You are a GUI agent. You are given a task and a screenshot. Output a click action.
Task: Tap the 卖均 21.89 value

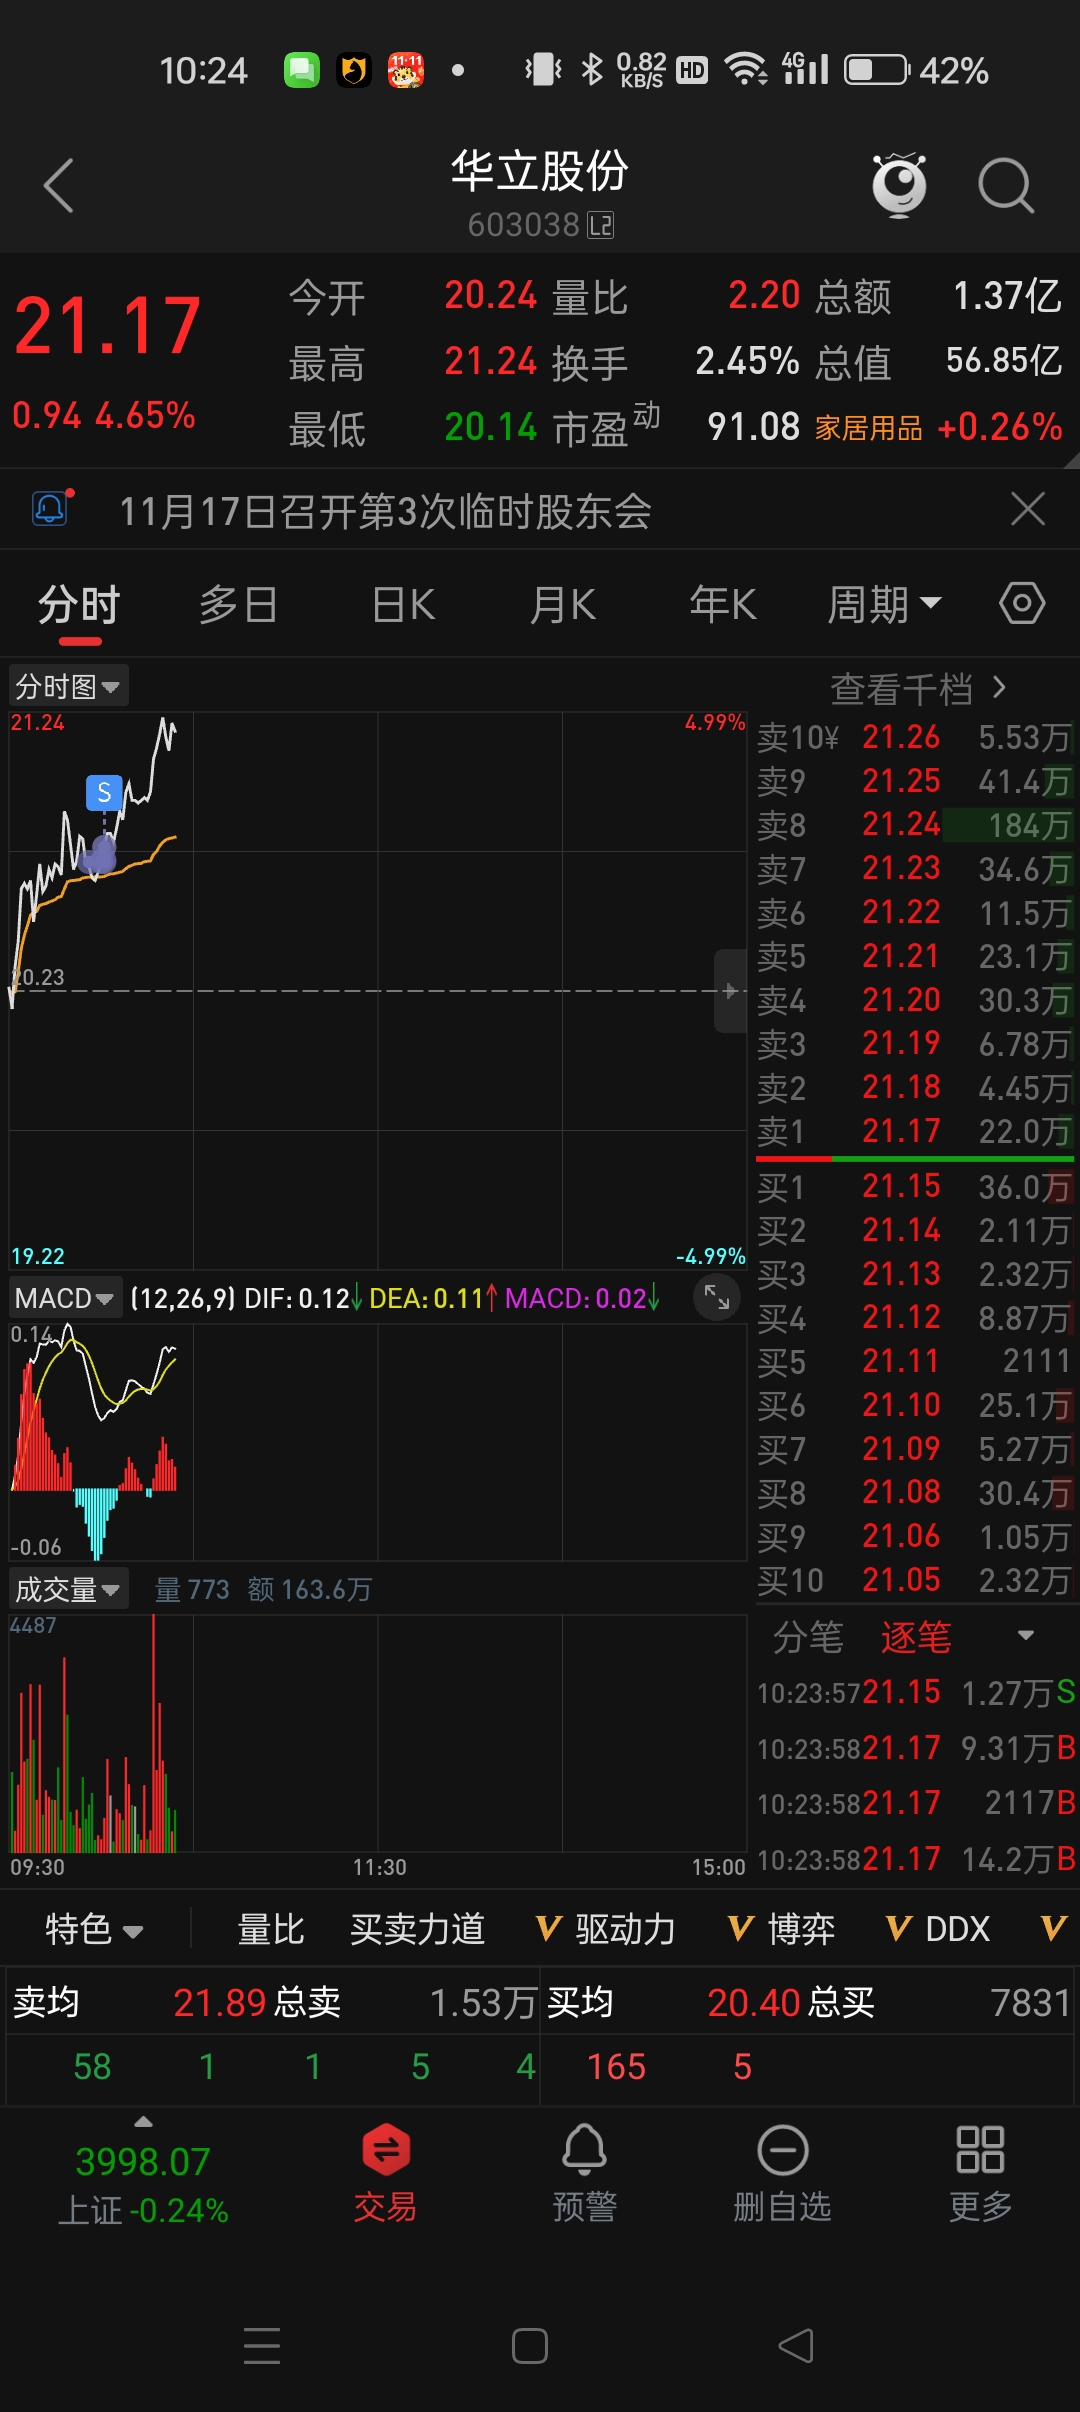[219, 2003]
